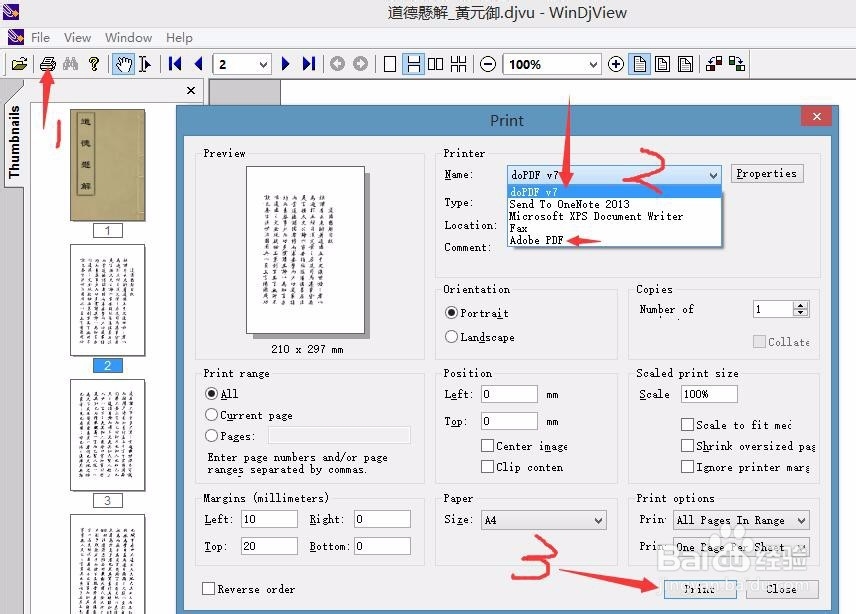Screen dimensions: 856x614
Task: Collapse the printer Name dropdown
Action: tap(713, 175)
